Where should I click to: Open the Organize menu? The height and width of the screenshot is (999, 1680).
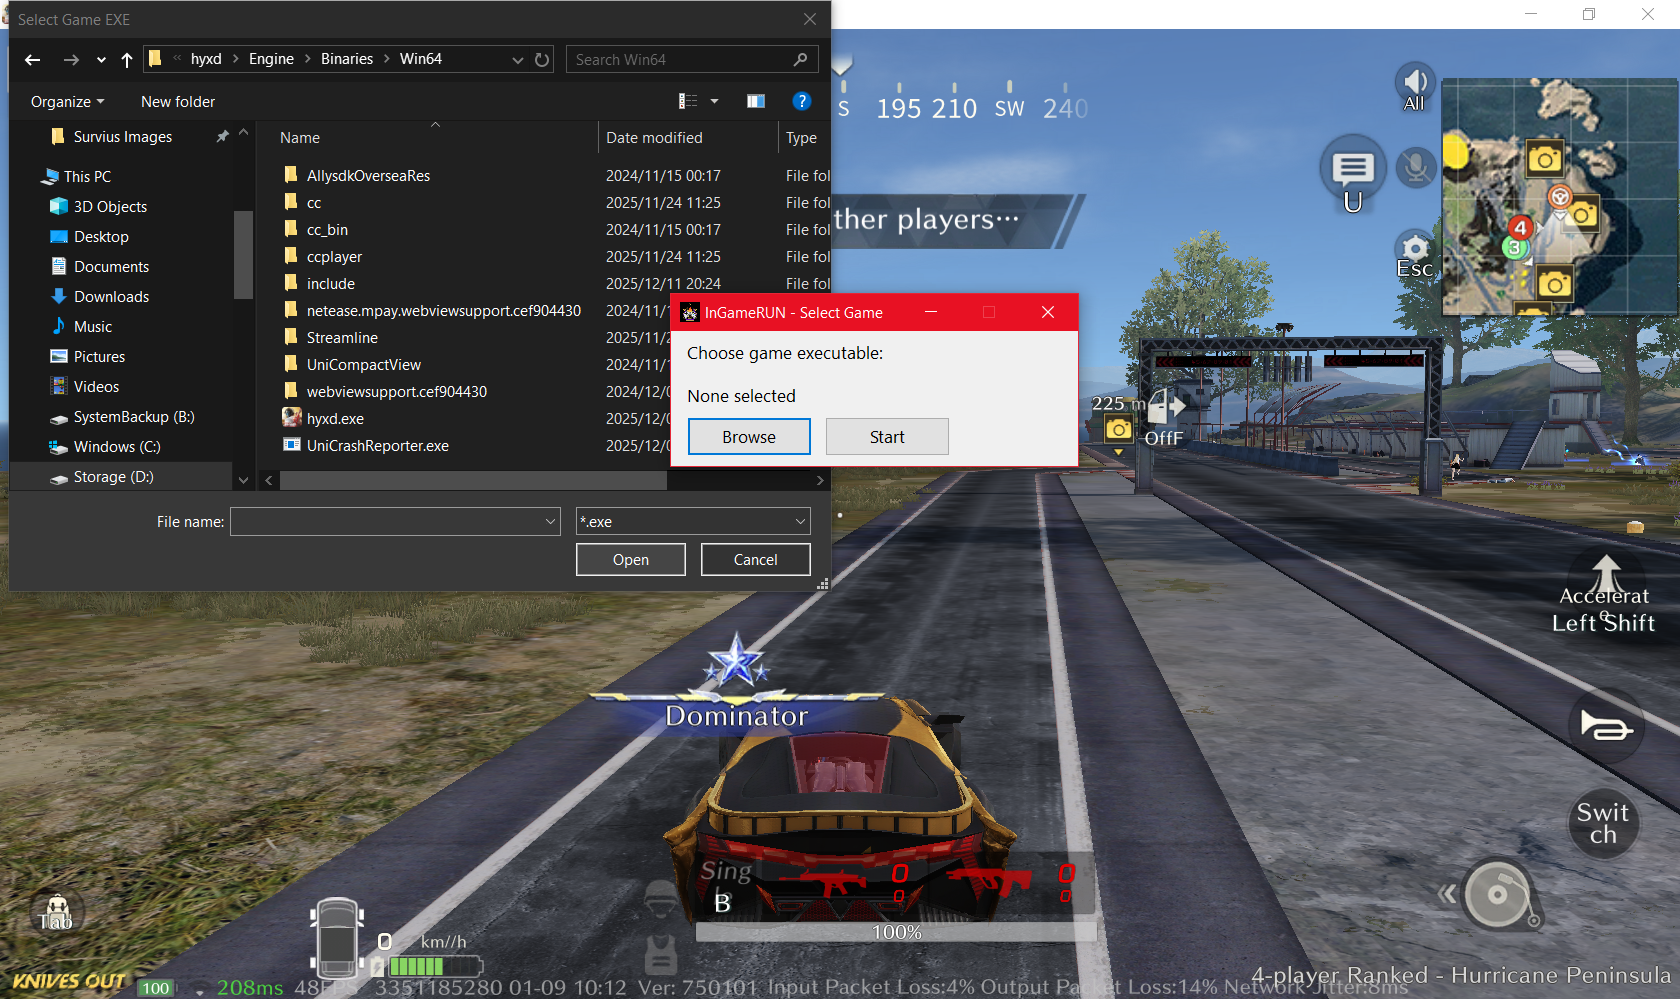pos(67,102)
